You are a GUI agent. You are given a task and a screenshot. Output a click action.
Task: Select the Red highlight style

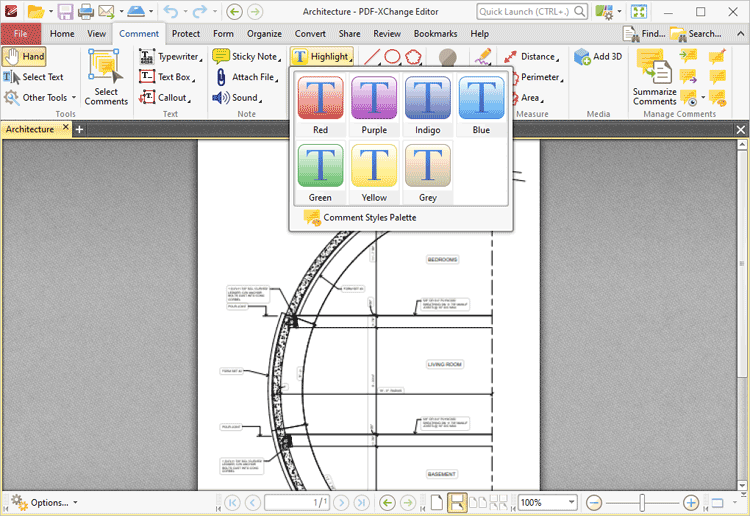320,105
